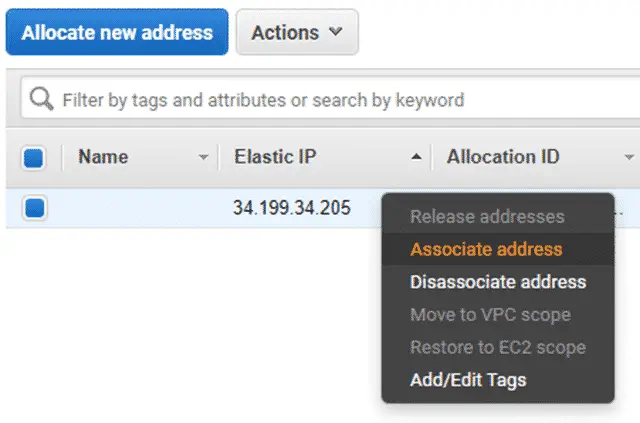
Task: Click the Allocation ID column header
Action: (503, 157)
